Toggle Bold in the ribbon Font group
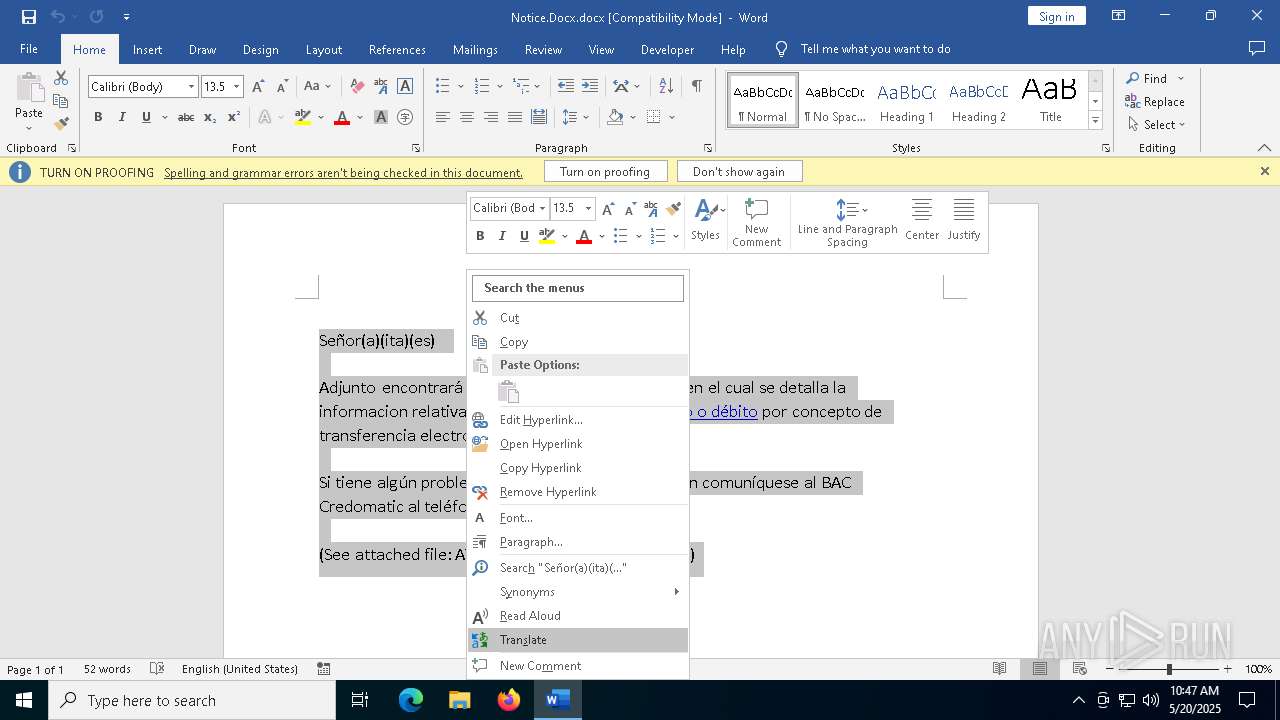 tap(98, 117)
